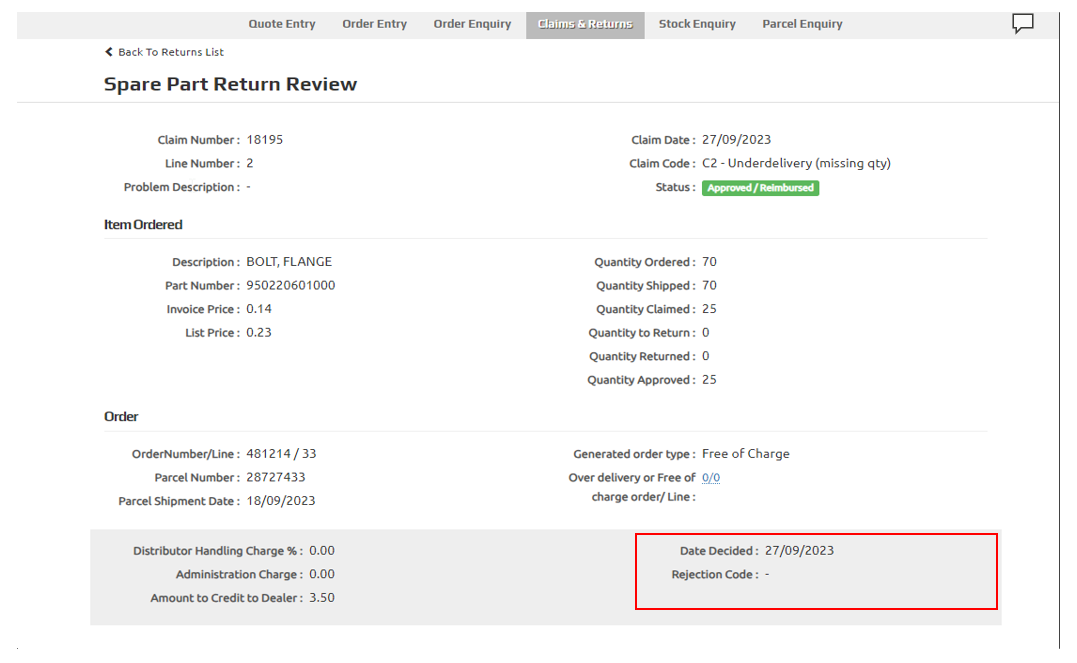1077x663 pixels.
Task: Open the chat message icon
Action: [x=1023, y=23]
